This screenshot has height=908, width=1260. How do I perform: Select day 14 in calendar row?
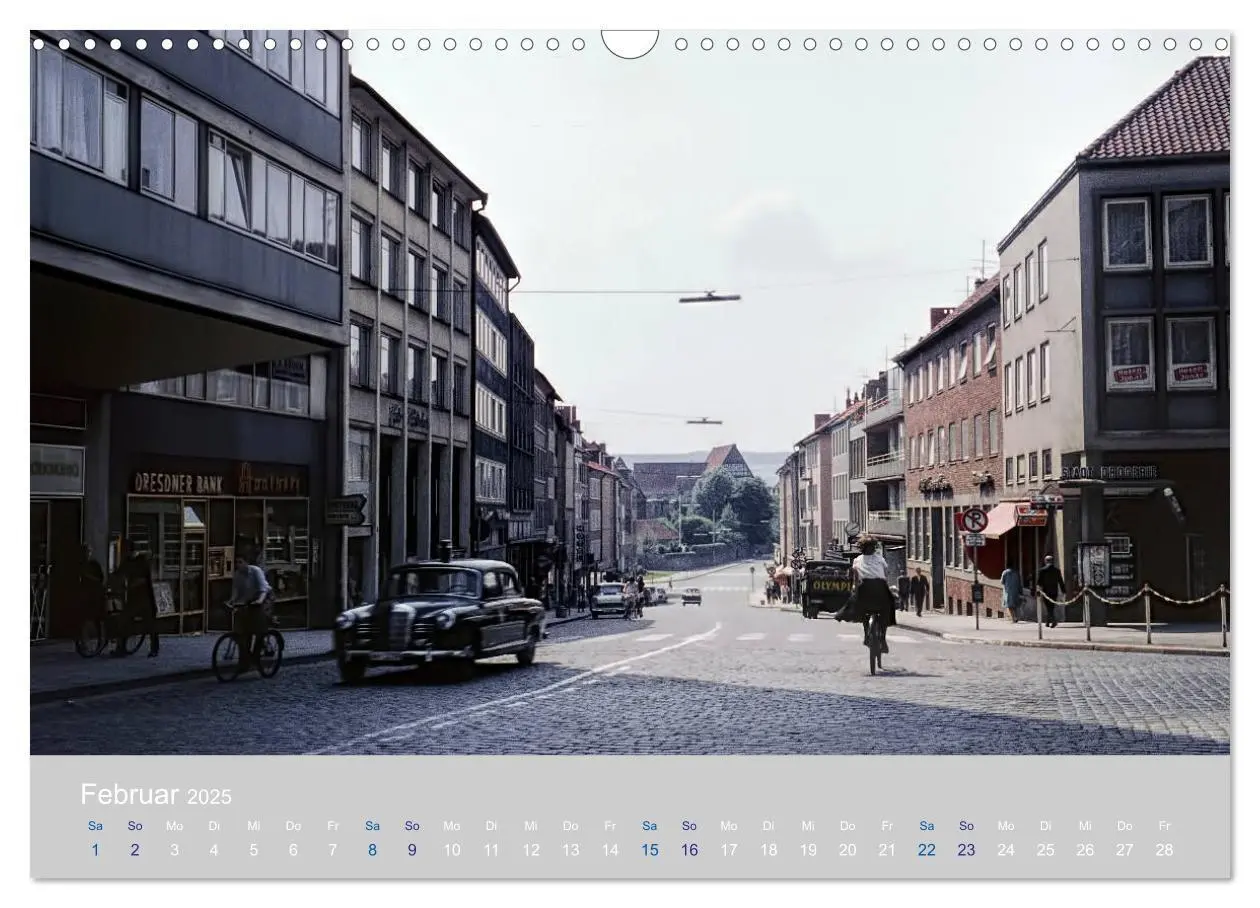610,850
